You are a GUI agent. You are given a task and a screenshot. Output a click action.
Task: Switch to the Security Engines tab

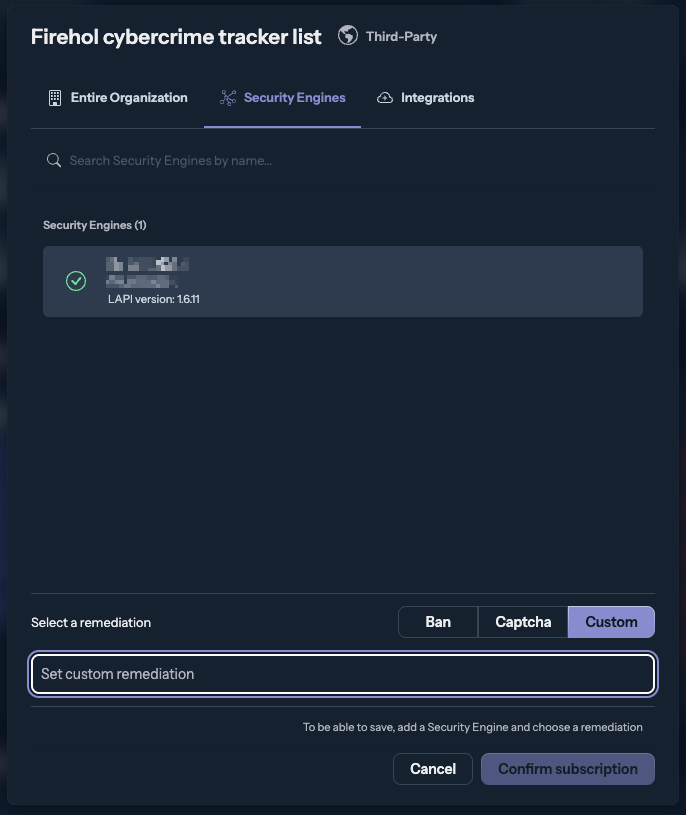coord(294,98)
